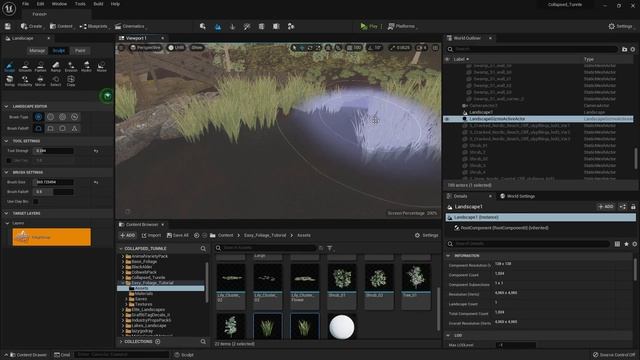640x360 pixels.
Task: Collapse the Landscape Editor section
Action: (6, 106)
